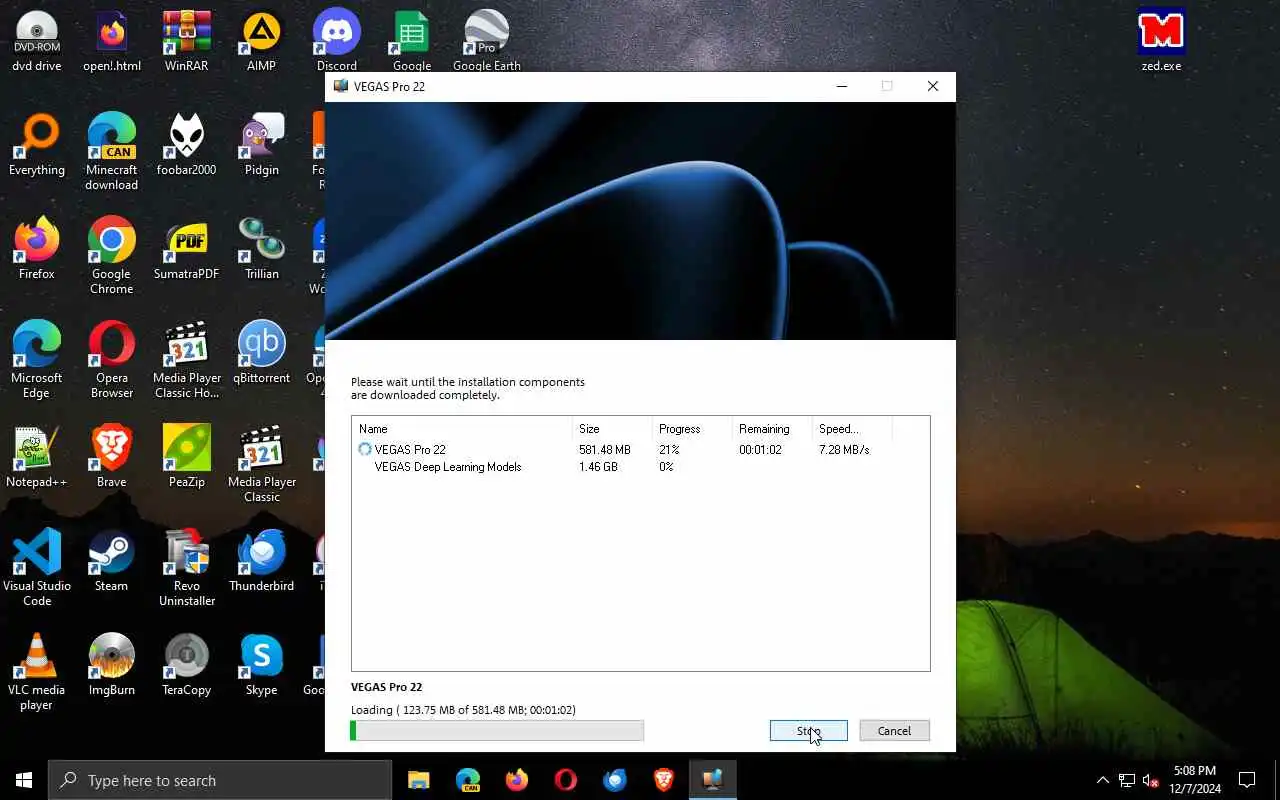Viewport: 1280px width, 800px height.
Task: Open the dvd drive desktop icon
Action: coord(37,42)
